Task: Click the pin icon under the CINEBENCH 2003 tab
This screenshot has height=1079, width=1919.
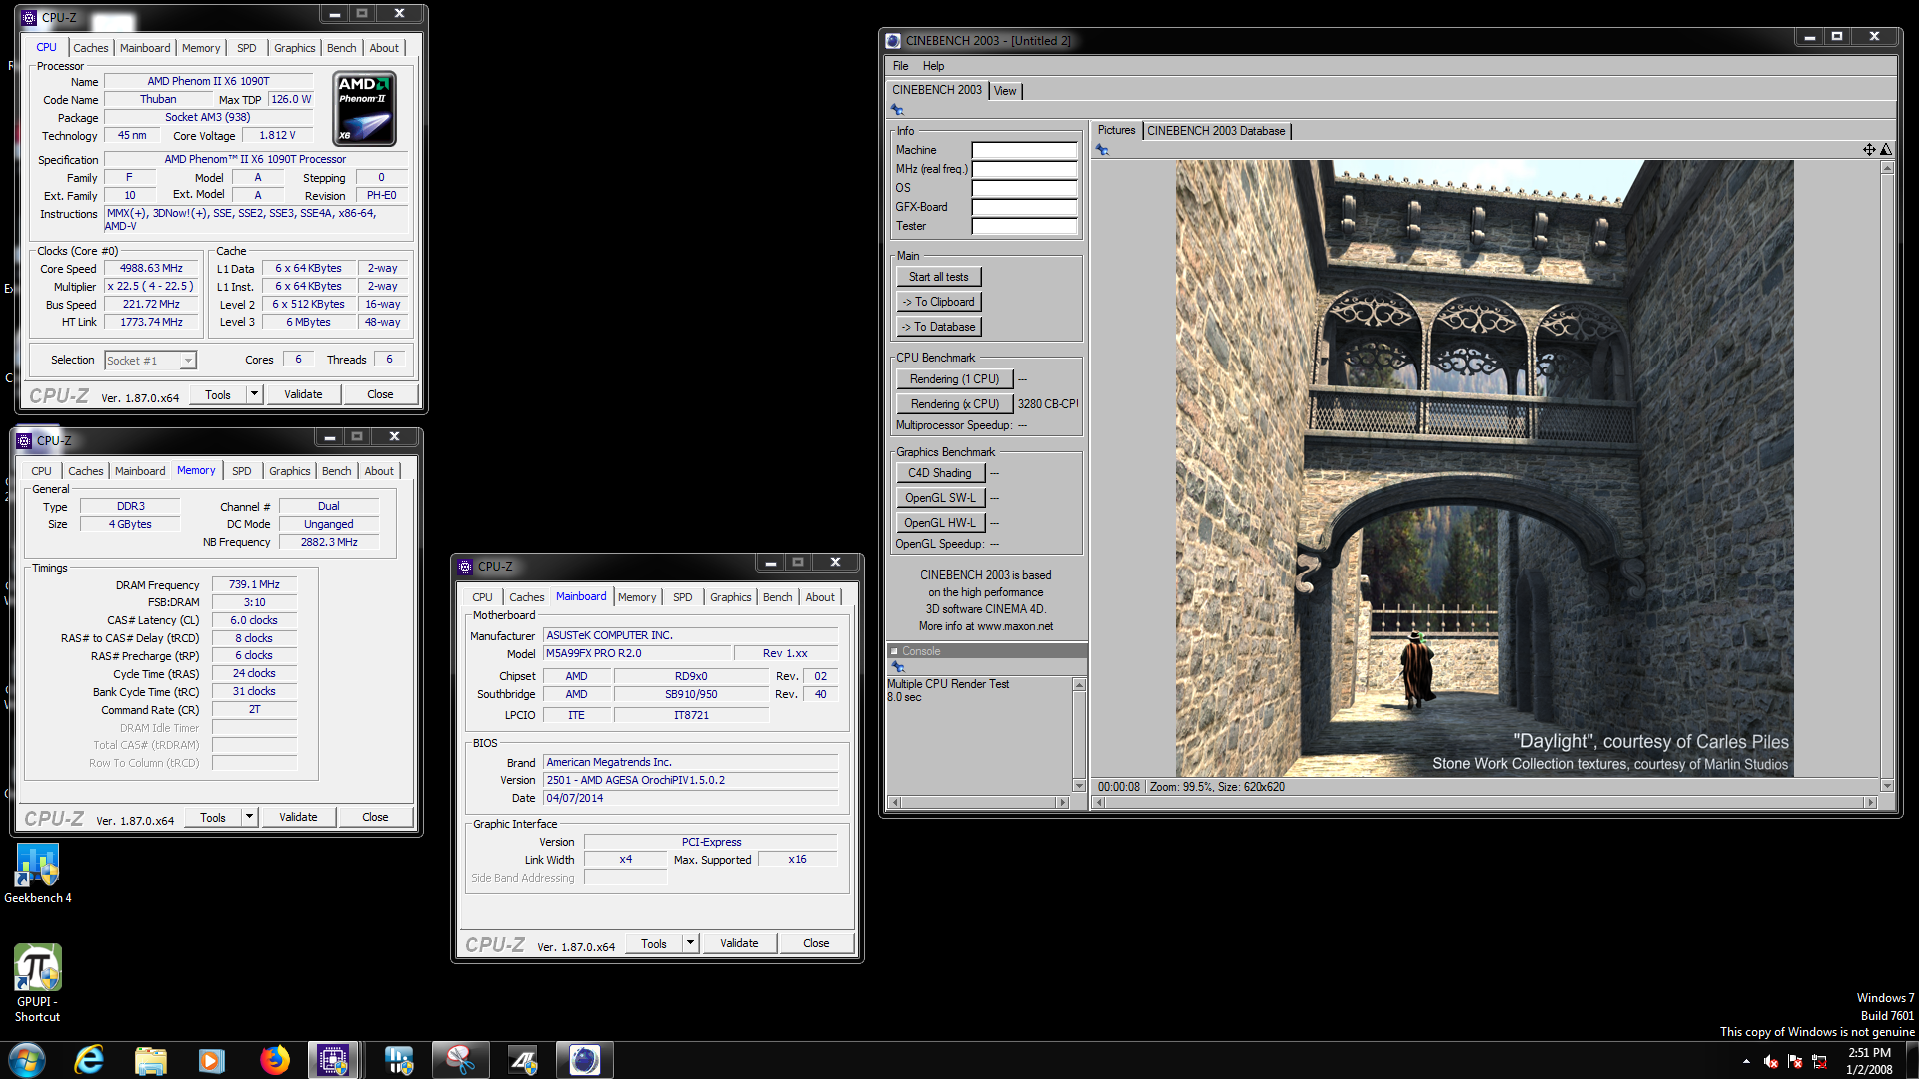Action: (897, 110)
